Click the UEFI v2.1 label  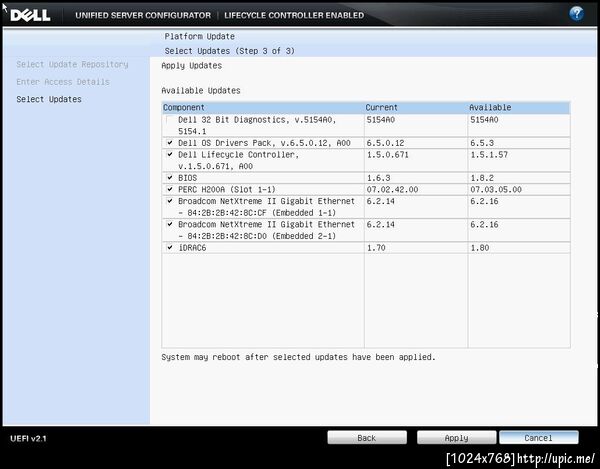[x=28, y=438]
